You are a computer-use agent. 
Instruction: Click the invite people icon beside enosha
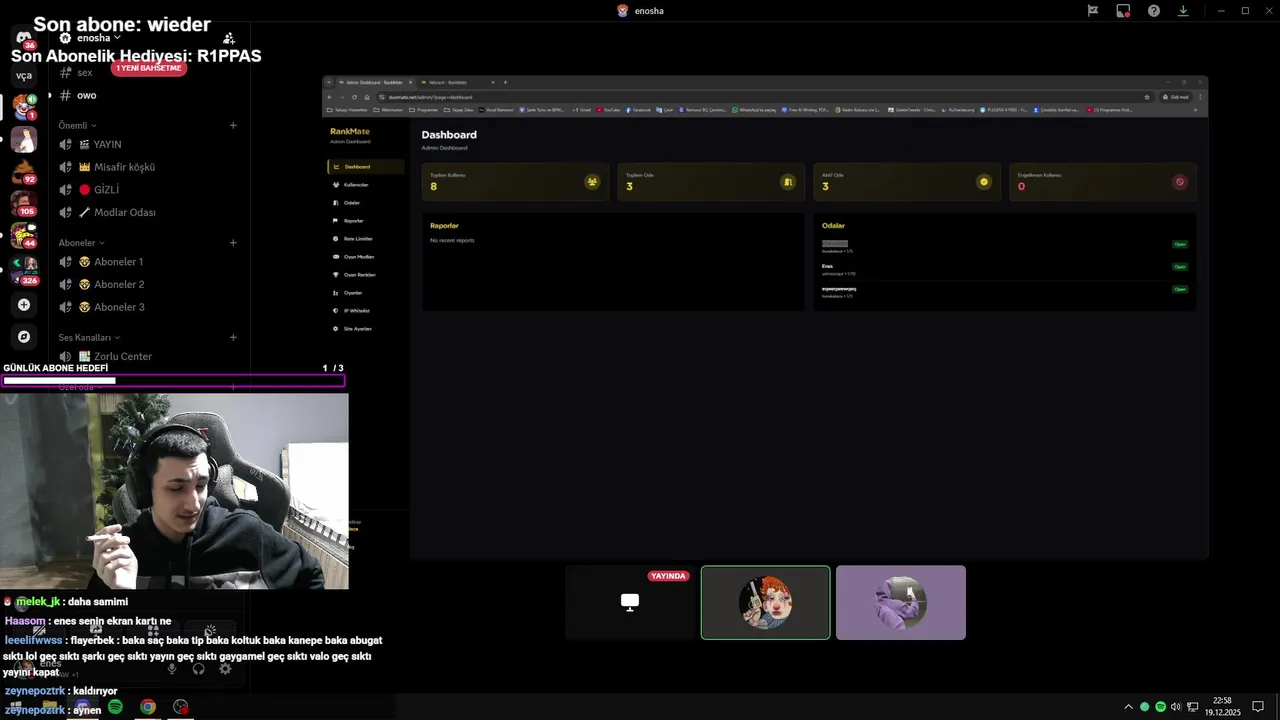(229, 38)
